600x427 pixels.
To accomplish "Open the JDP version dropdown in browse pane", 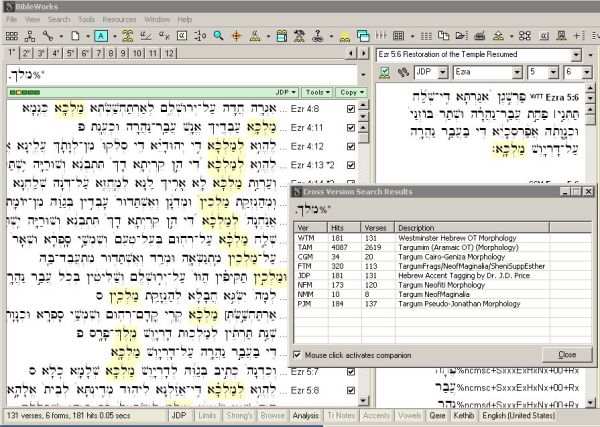I will coord(443,72).
